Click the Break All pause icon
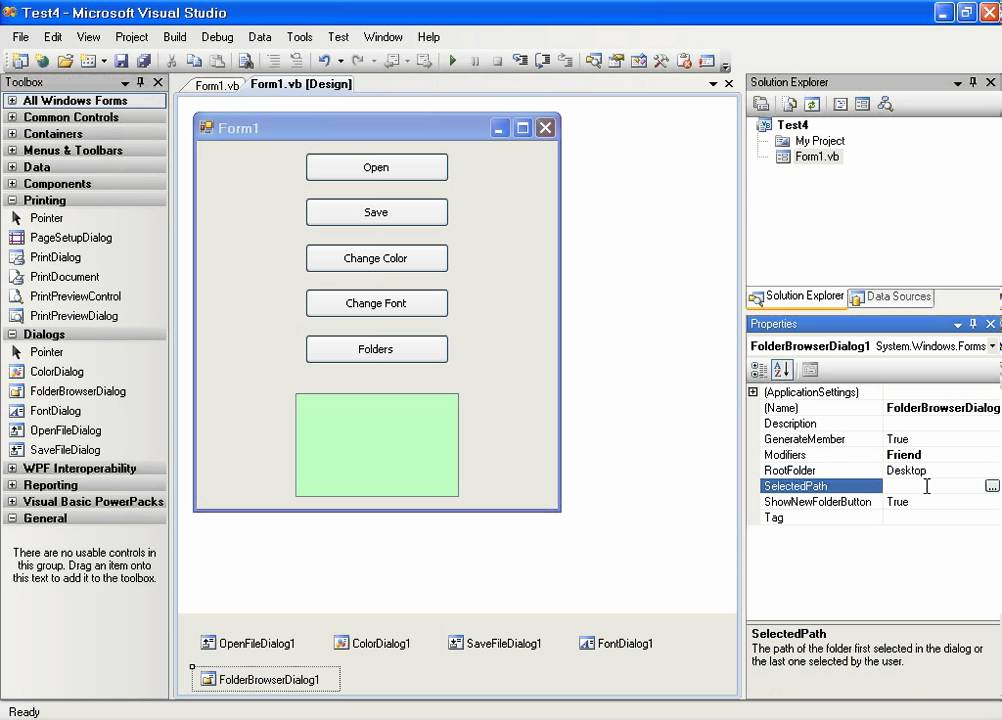The height and width of the screenshot is (720, 1002). pos(475,61)
